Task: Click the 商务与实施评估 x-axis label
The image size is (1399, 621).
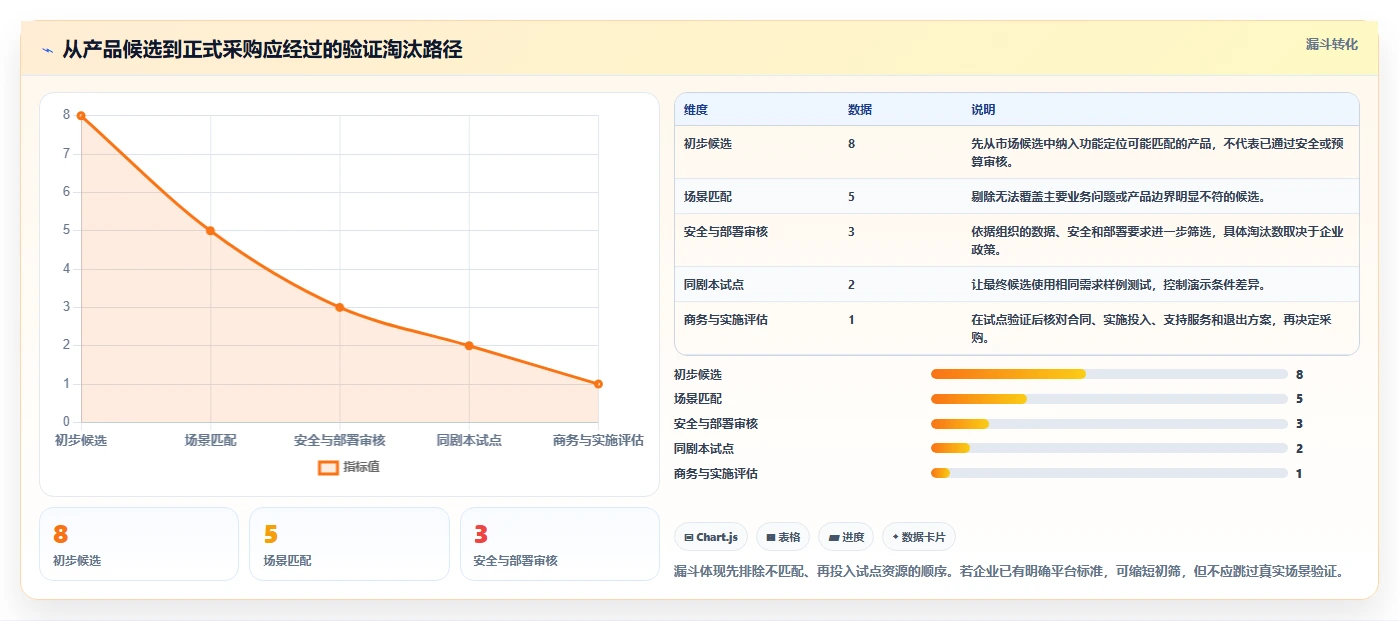Action: coord(598,440)
